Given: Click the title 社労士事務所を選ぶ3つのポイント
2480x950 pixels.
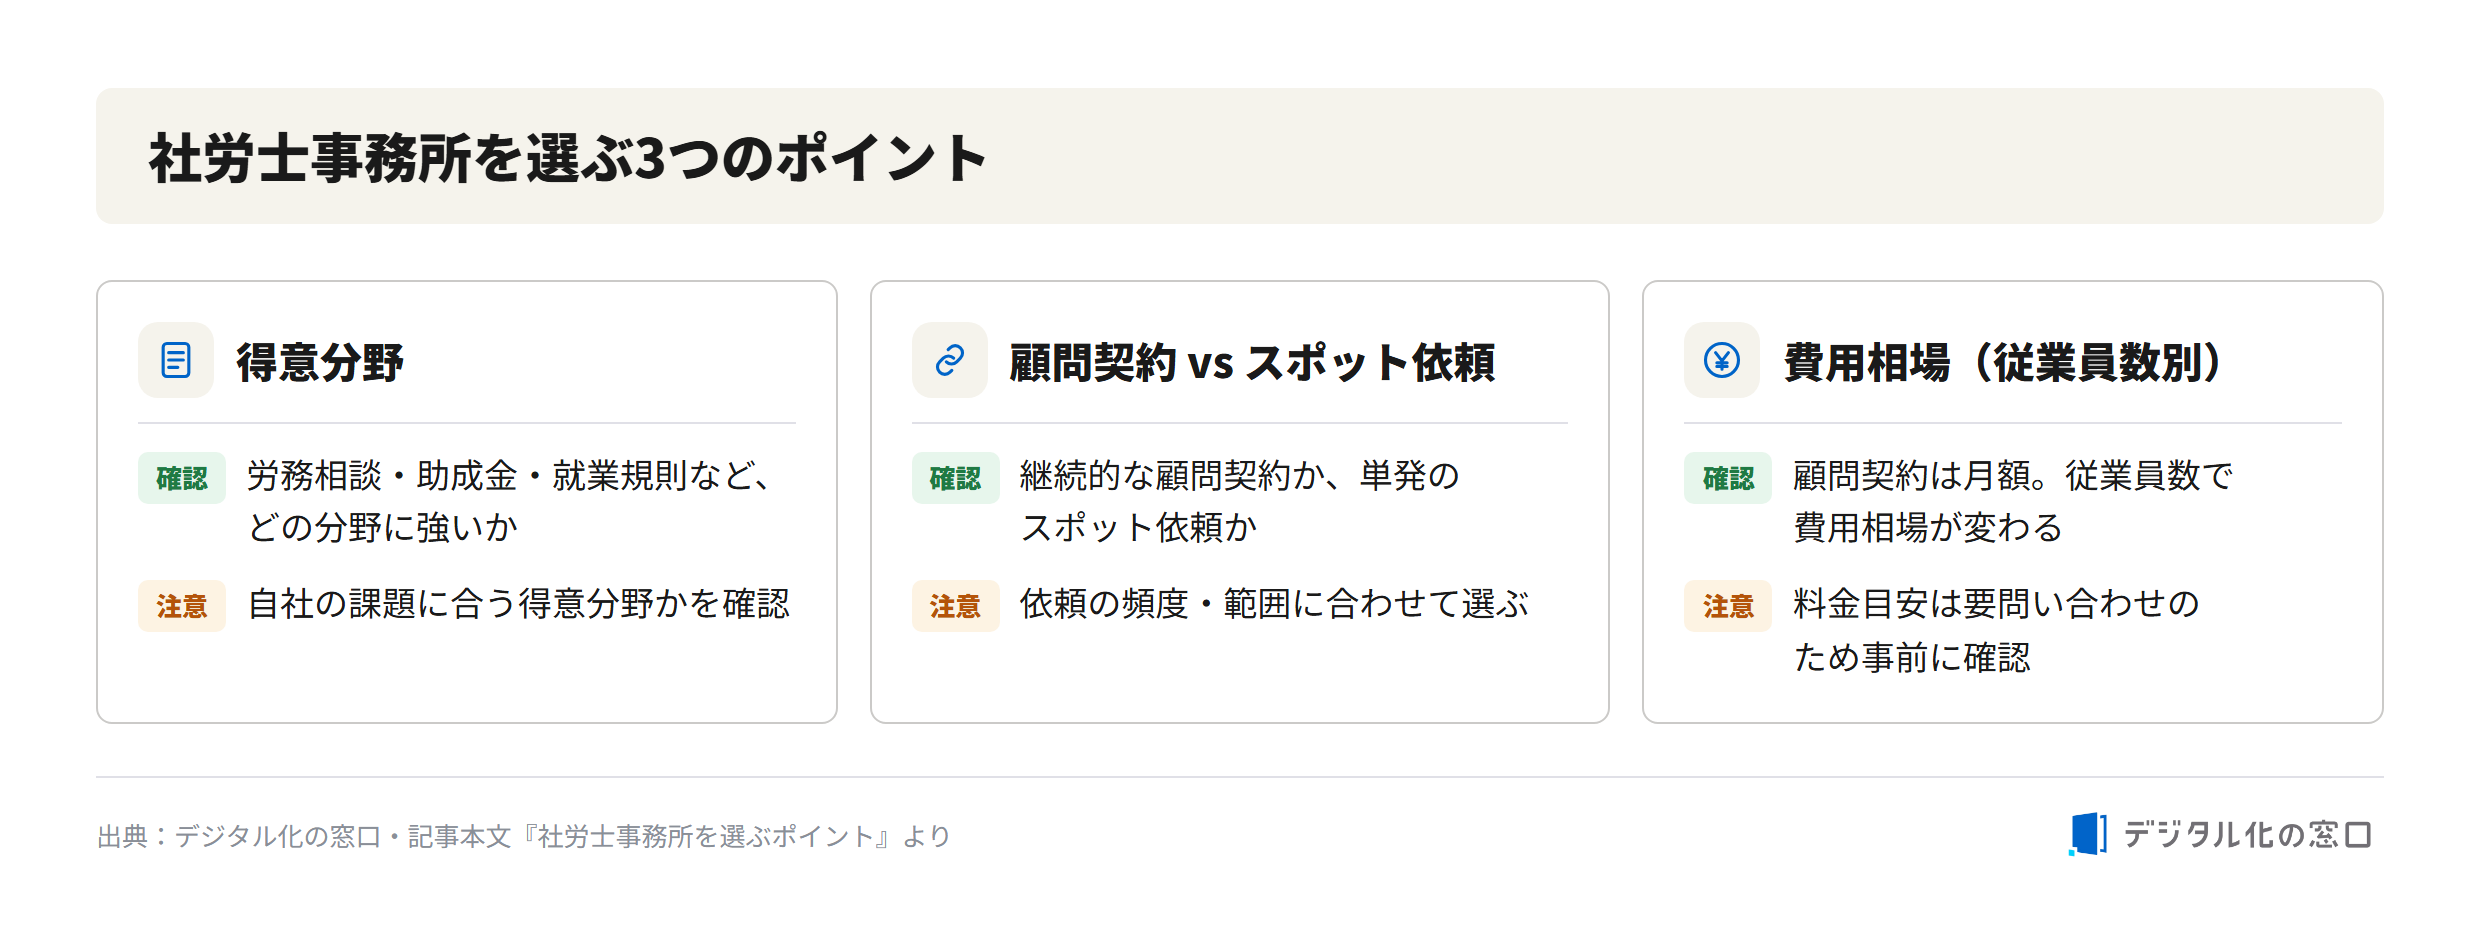Looking at the screenshot, I should point(568,158).
